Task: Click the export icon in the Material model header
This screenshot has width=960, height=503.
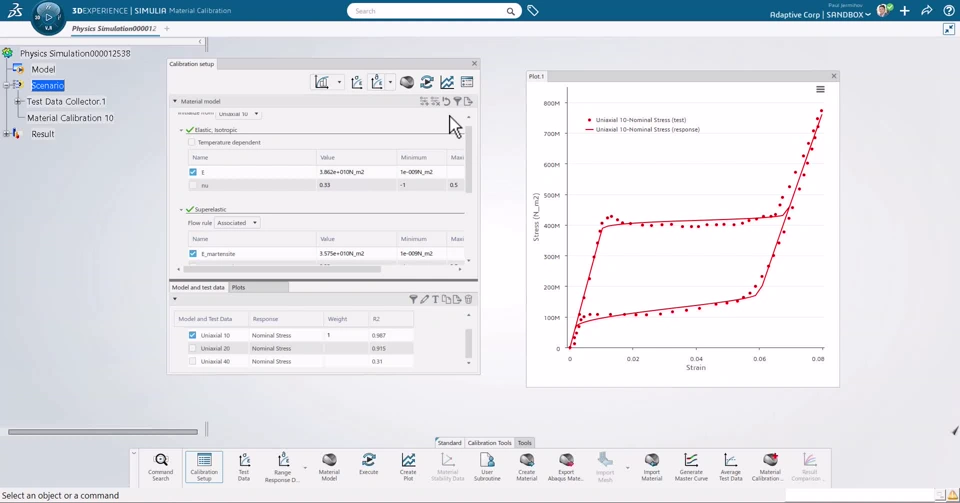Action: pyautogui.click(x=468, y=102)
